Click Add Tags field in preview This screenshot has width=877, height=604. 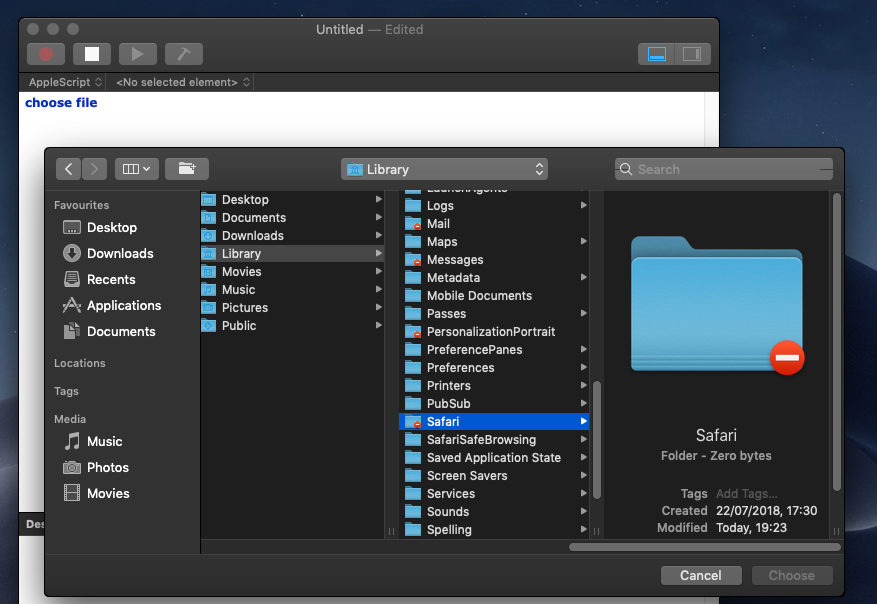tap(746, 494)
